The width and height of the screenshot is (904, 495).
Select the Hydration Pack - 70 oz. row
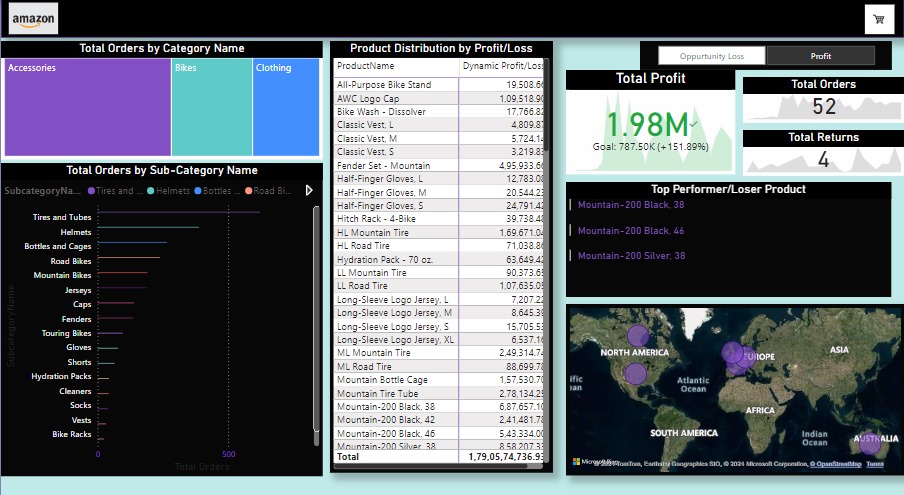point(439,259)
